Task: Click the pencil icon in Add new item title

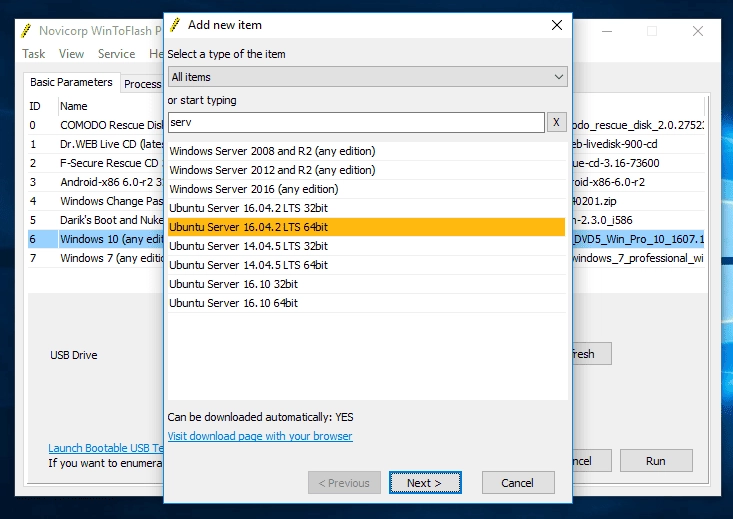Action: click(x=175, y=25)
